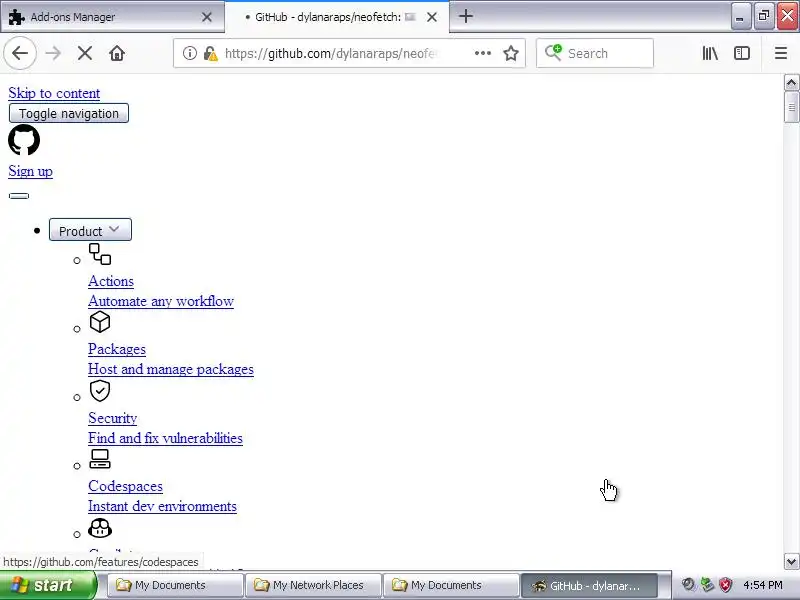Go back with the browser back arrow
This screenshot has width=800, height=600.
(20, 53)
